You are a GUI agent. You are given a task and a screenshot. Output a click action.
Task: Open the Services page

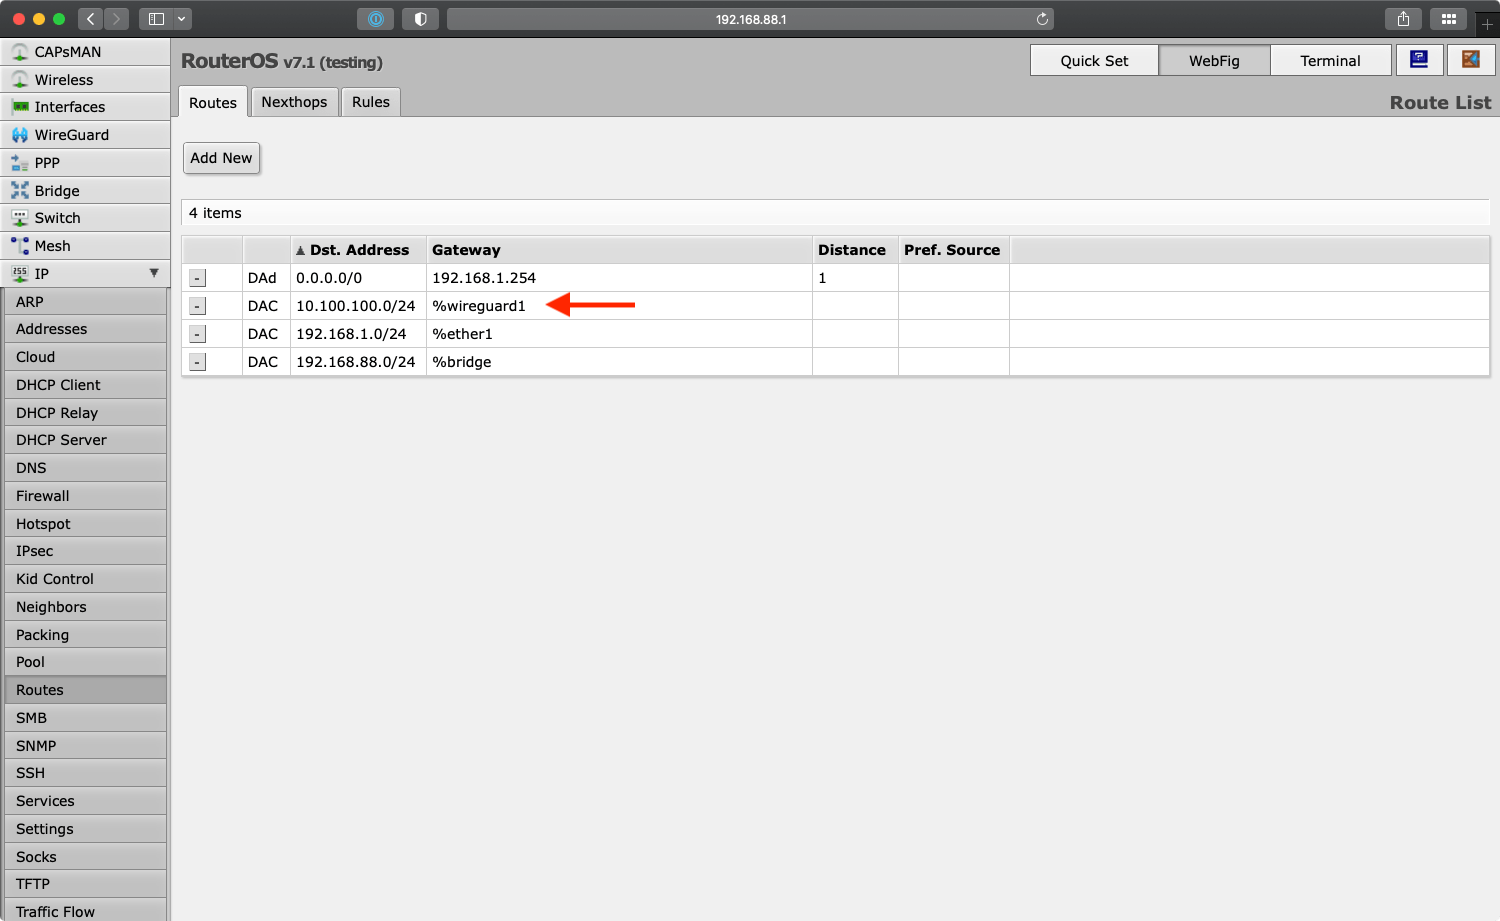85,801
